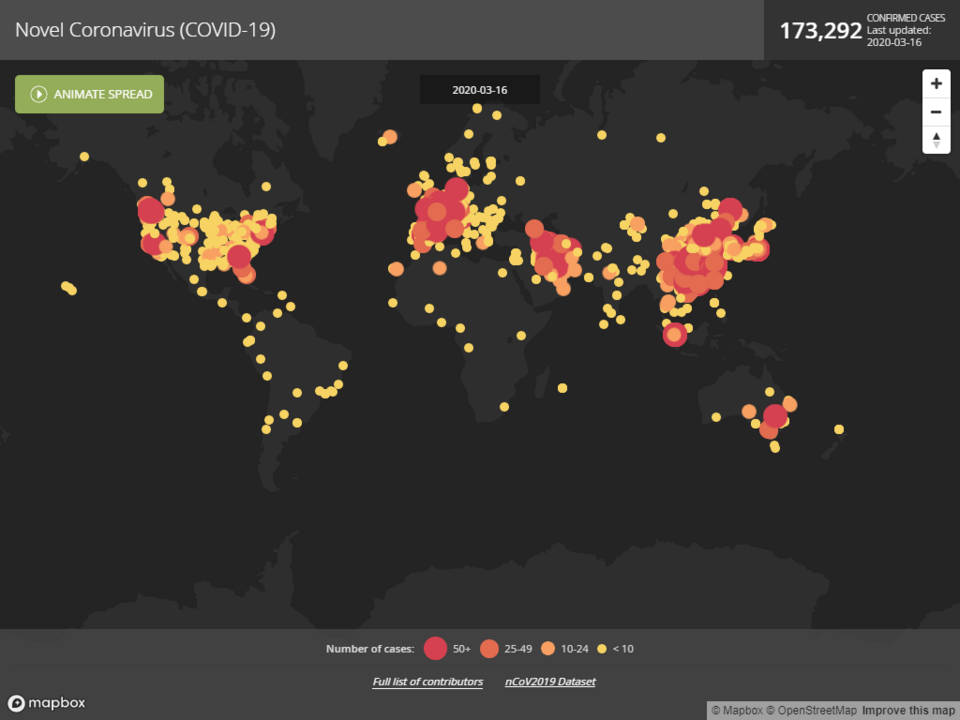Click the Improve this map link
The height and width of the screenshot is (720, 960).
(909, 711)
